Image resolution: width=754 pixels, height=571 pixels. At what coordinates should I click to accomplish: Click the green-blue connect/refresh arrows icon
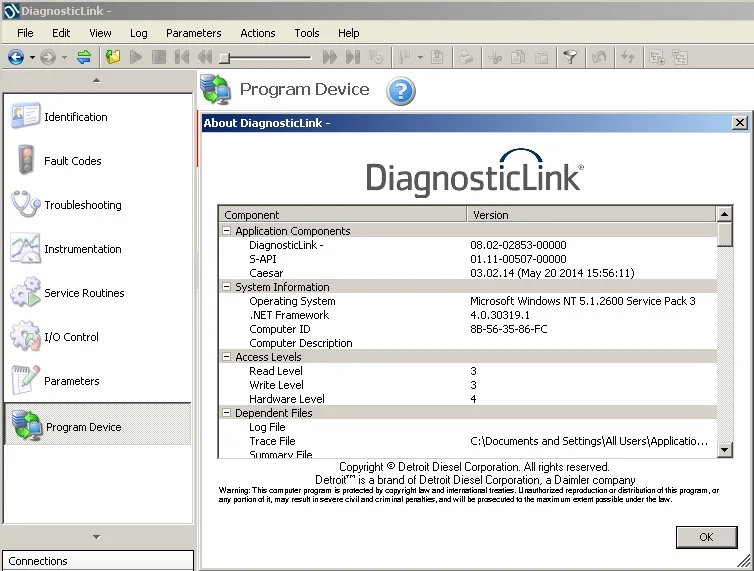(x=84, y=57)
